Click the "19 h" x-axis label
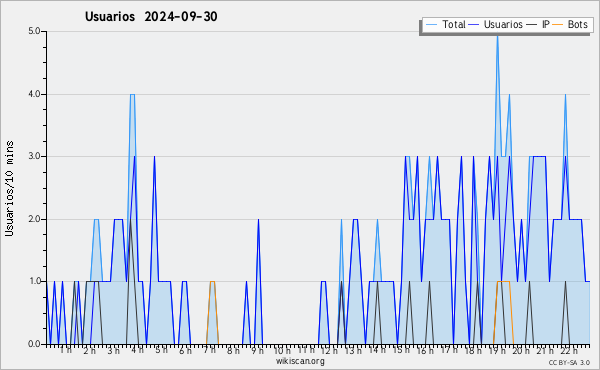 (497, 351)
